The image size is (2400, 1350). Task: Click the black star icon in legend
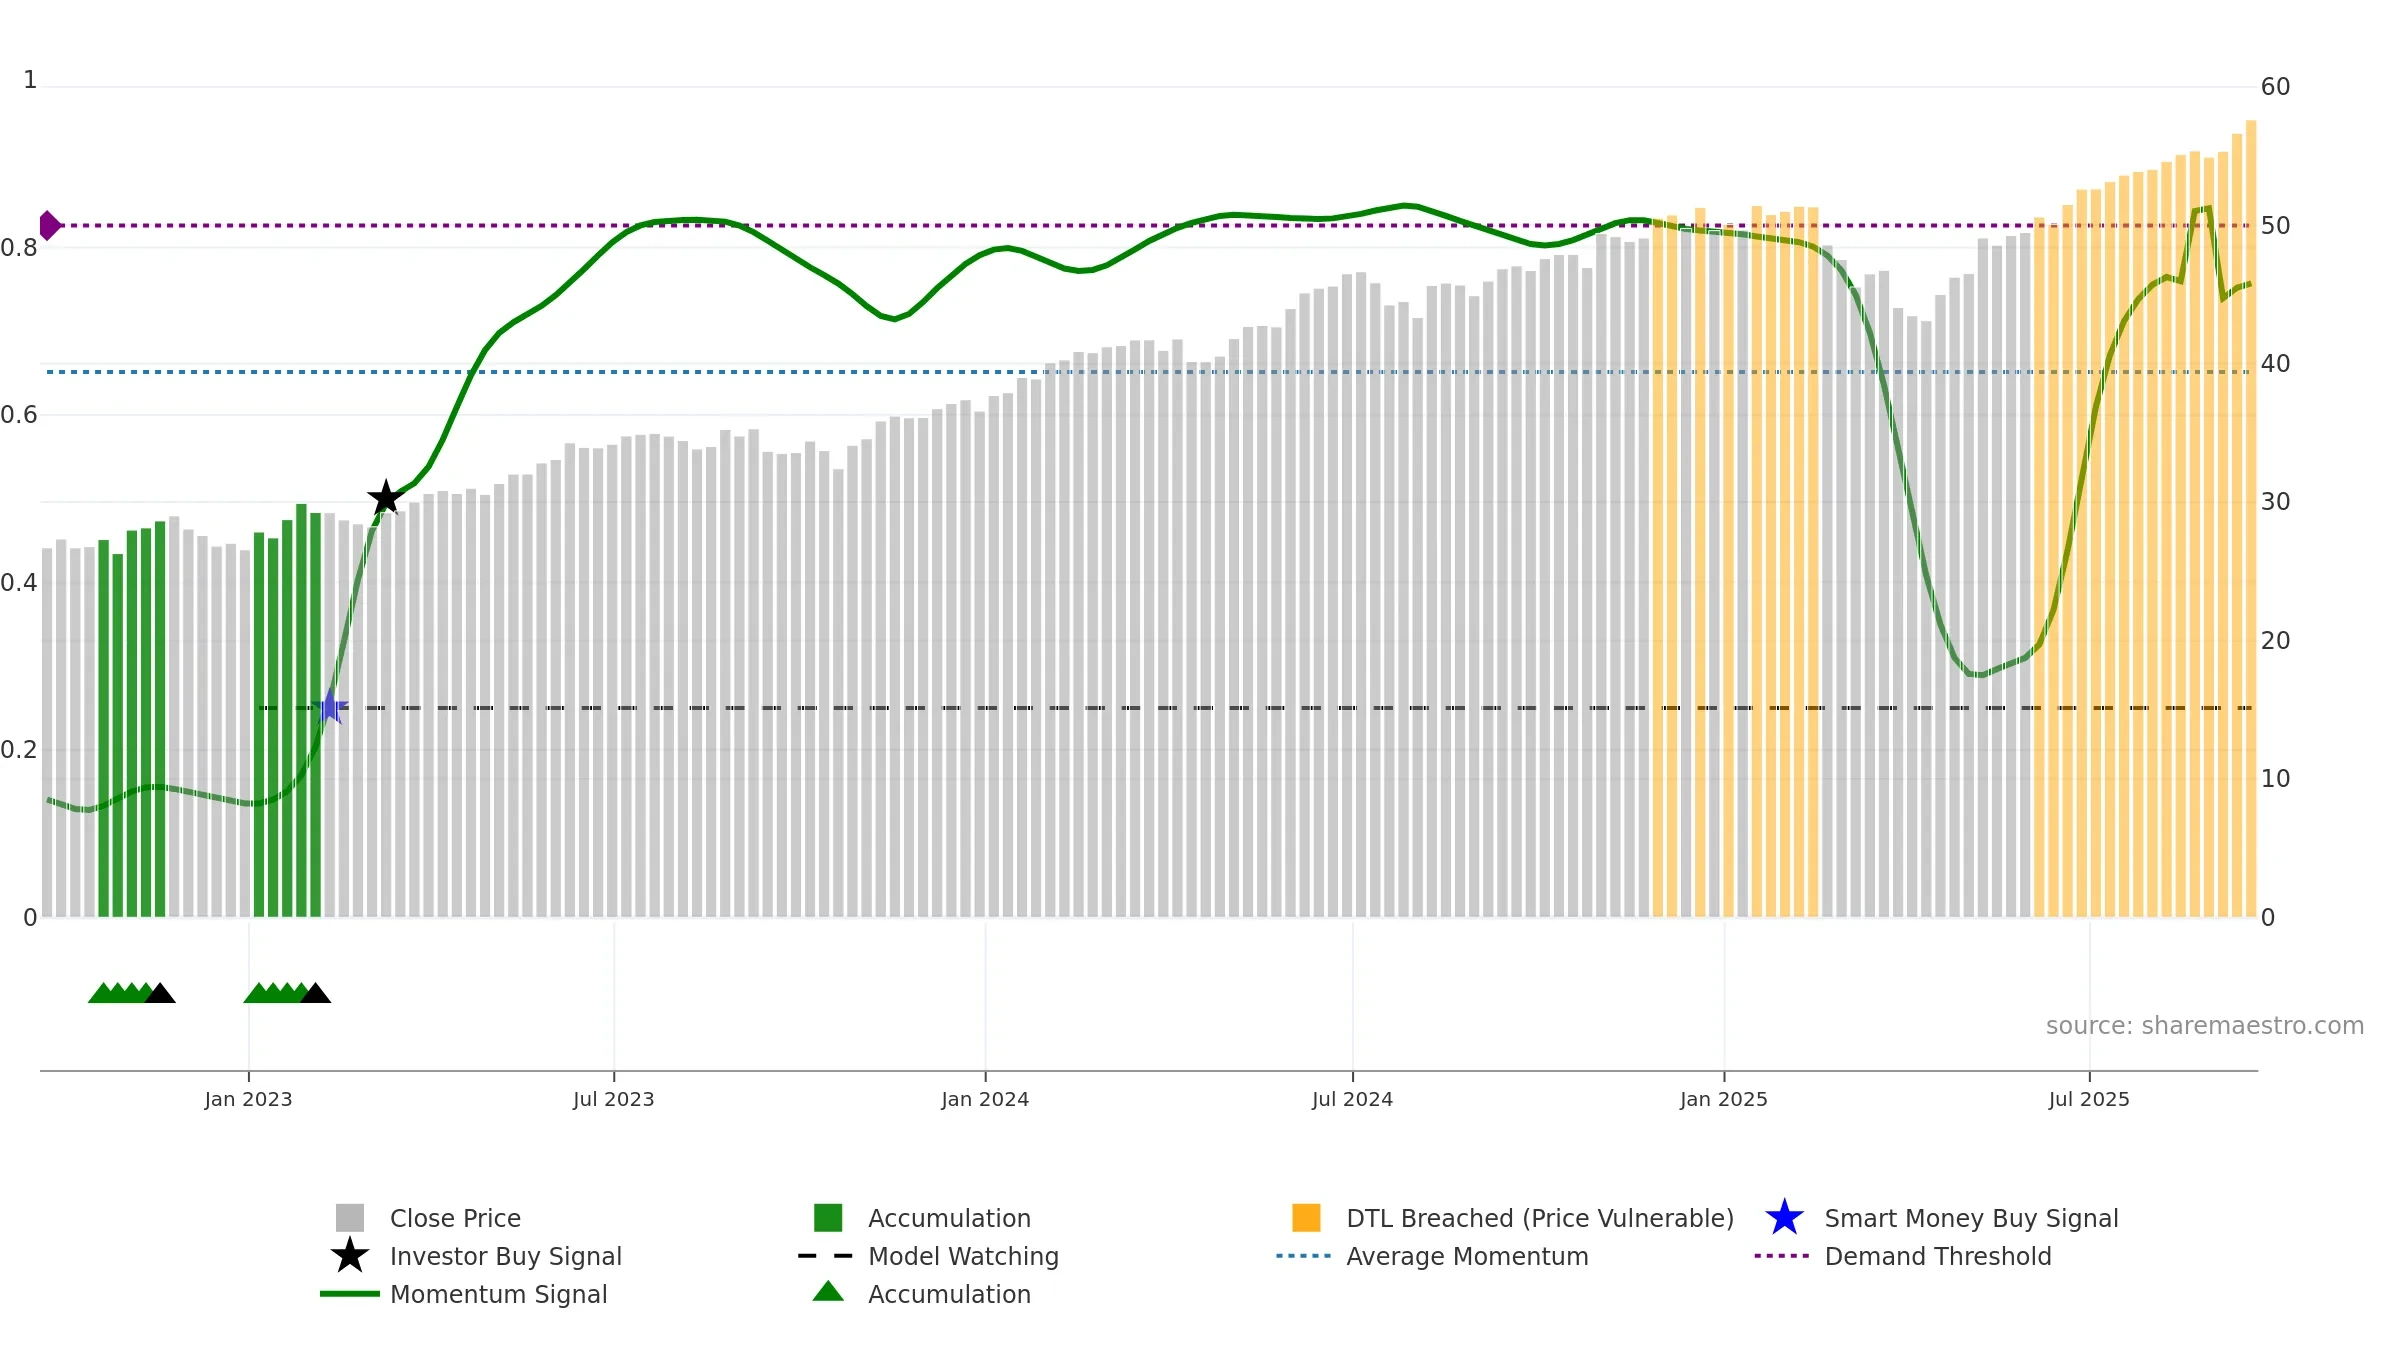350,1256
